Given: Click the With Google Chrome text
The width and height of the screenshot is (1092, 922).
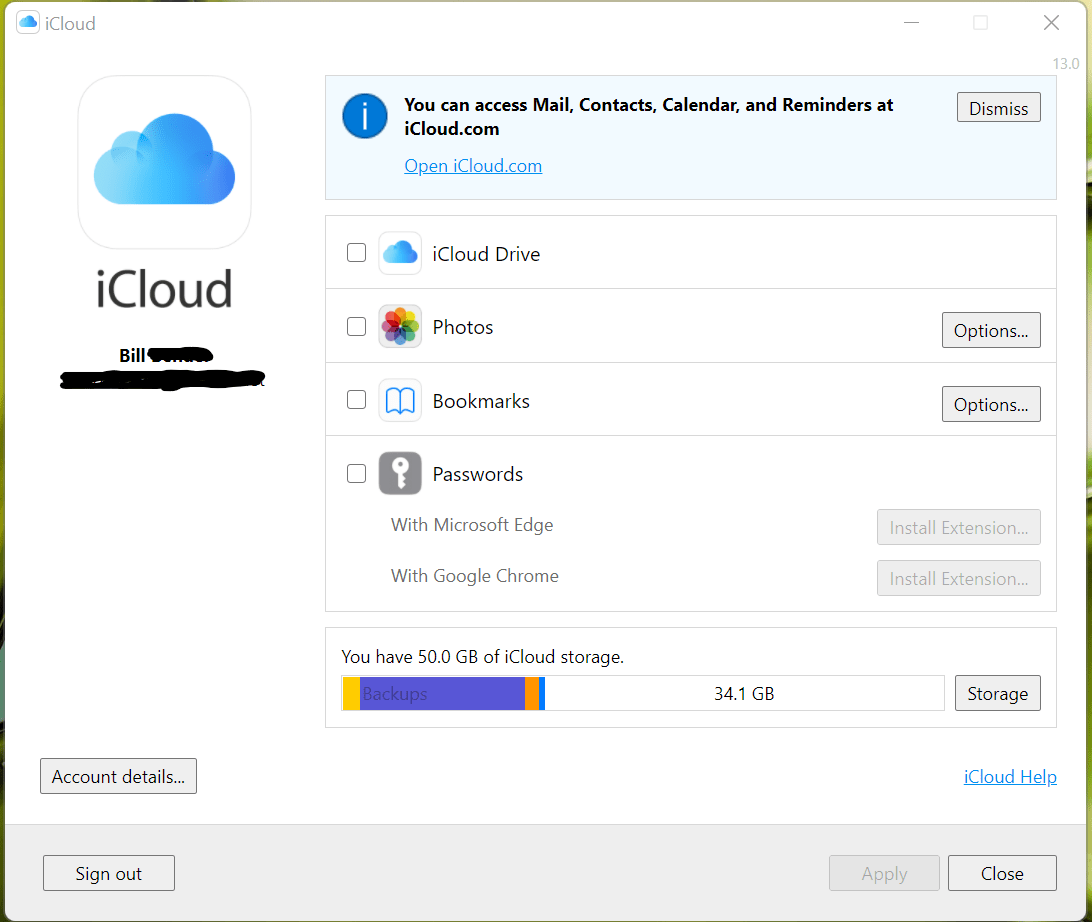Looking at the screenshot, I should click(x=475, y=576).
